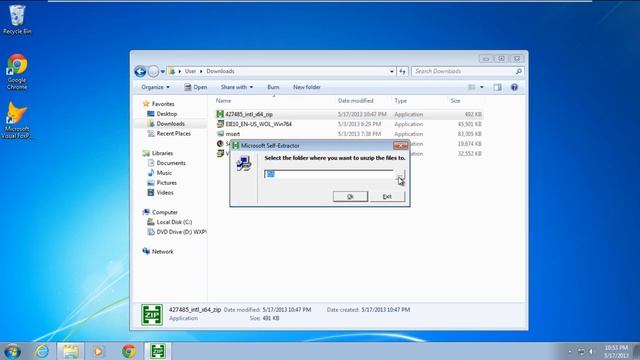
Task: Open Recent Places in the sidebar
Action: tap(169, 133)
